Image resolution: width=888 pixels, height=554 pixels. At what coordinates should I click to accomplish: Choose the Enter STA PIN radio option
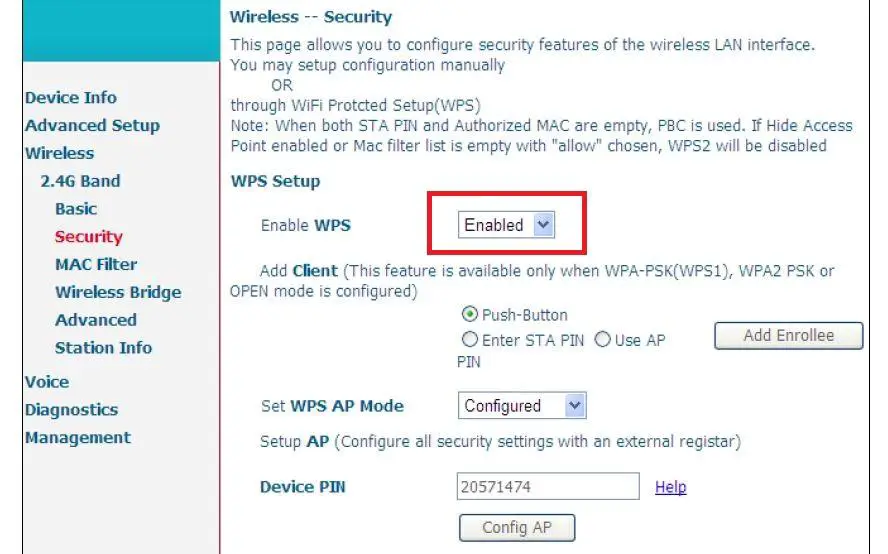pos(470,340)
